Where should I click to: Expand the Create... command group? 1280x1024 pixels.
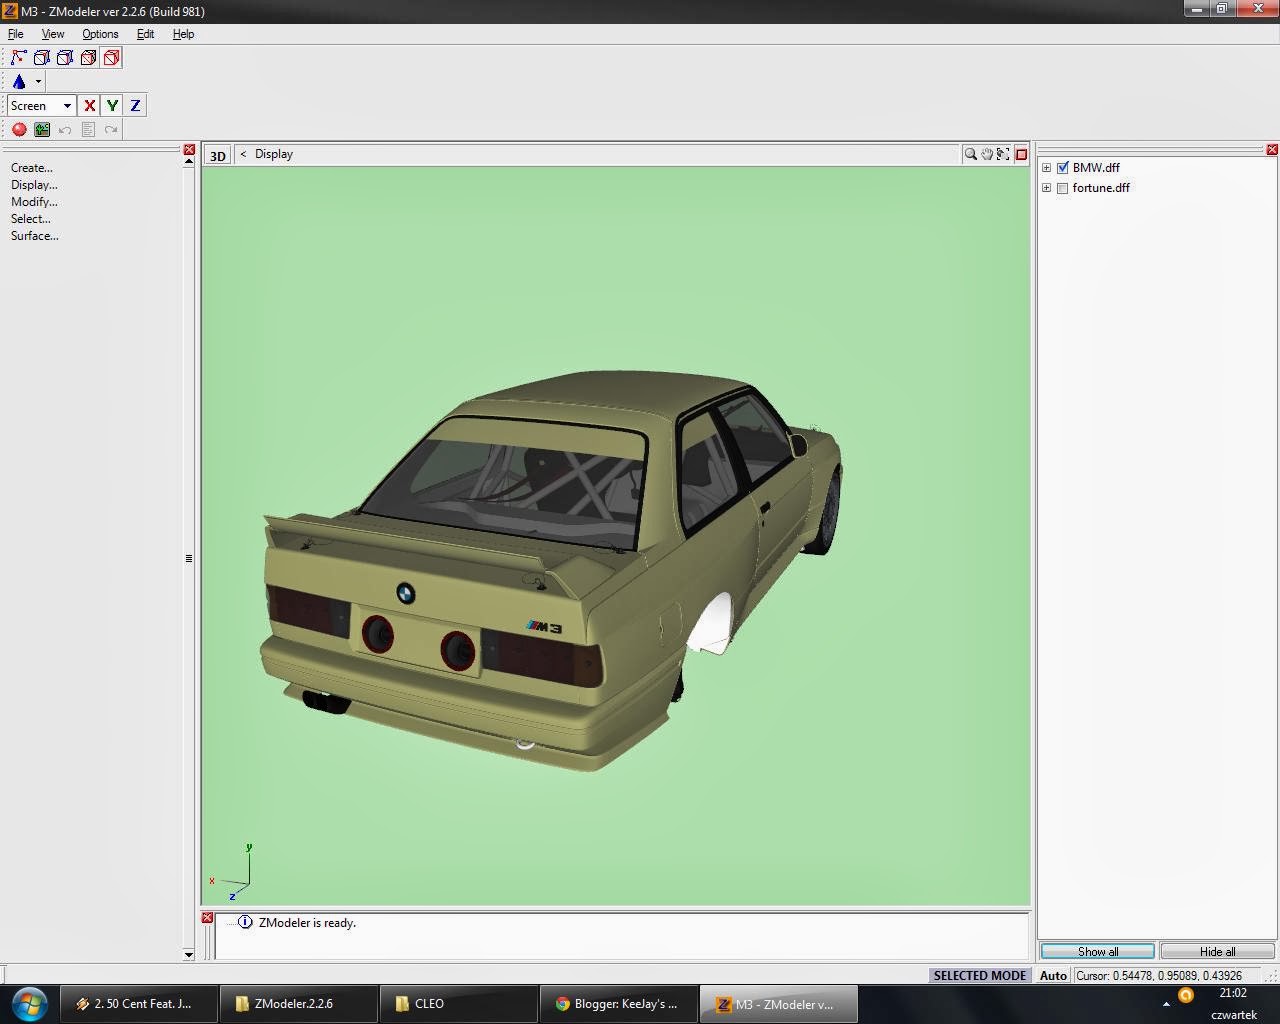[x=32, y=168]
